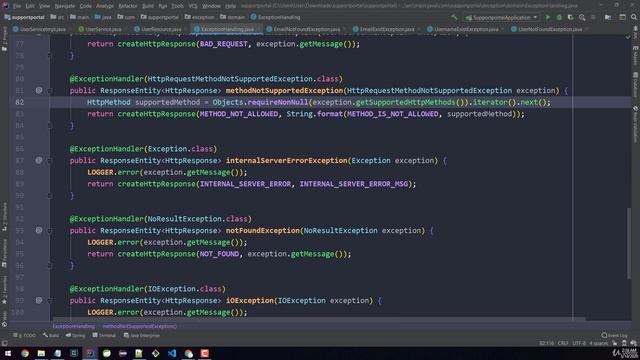Open the Analyze menu
Image resolution: width=640 pixels, height=360 pixels.
coord(104,6)
